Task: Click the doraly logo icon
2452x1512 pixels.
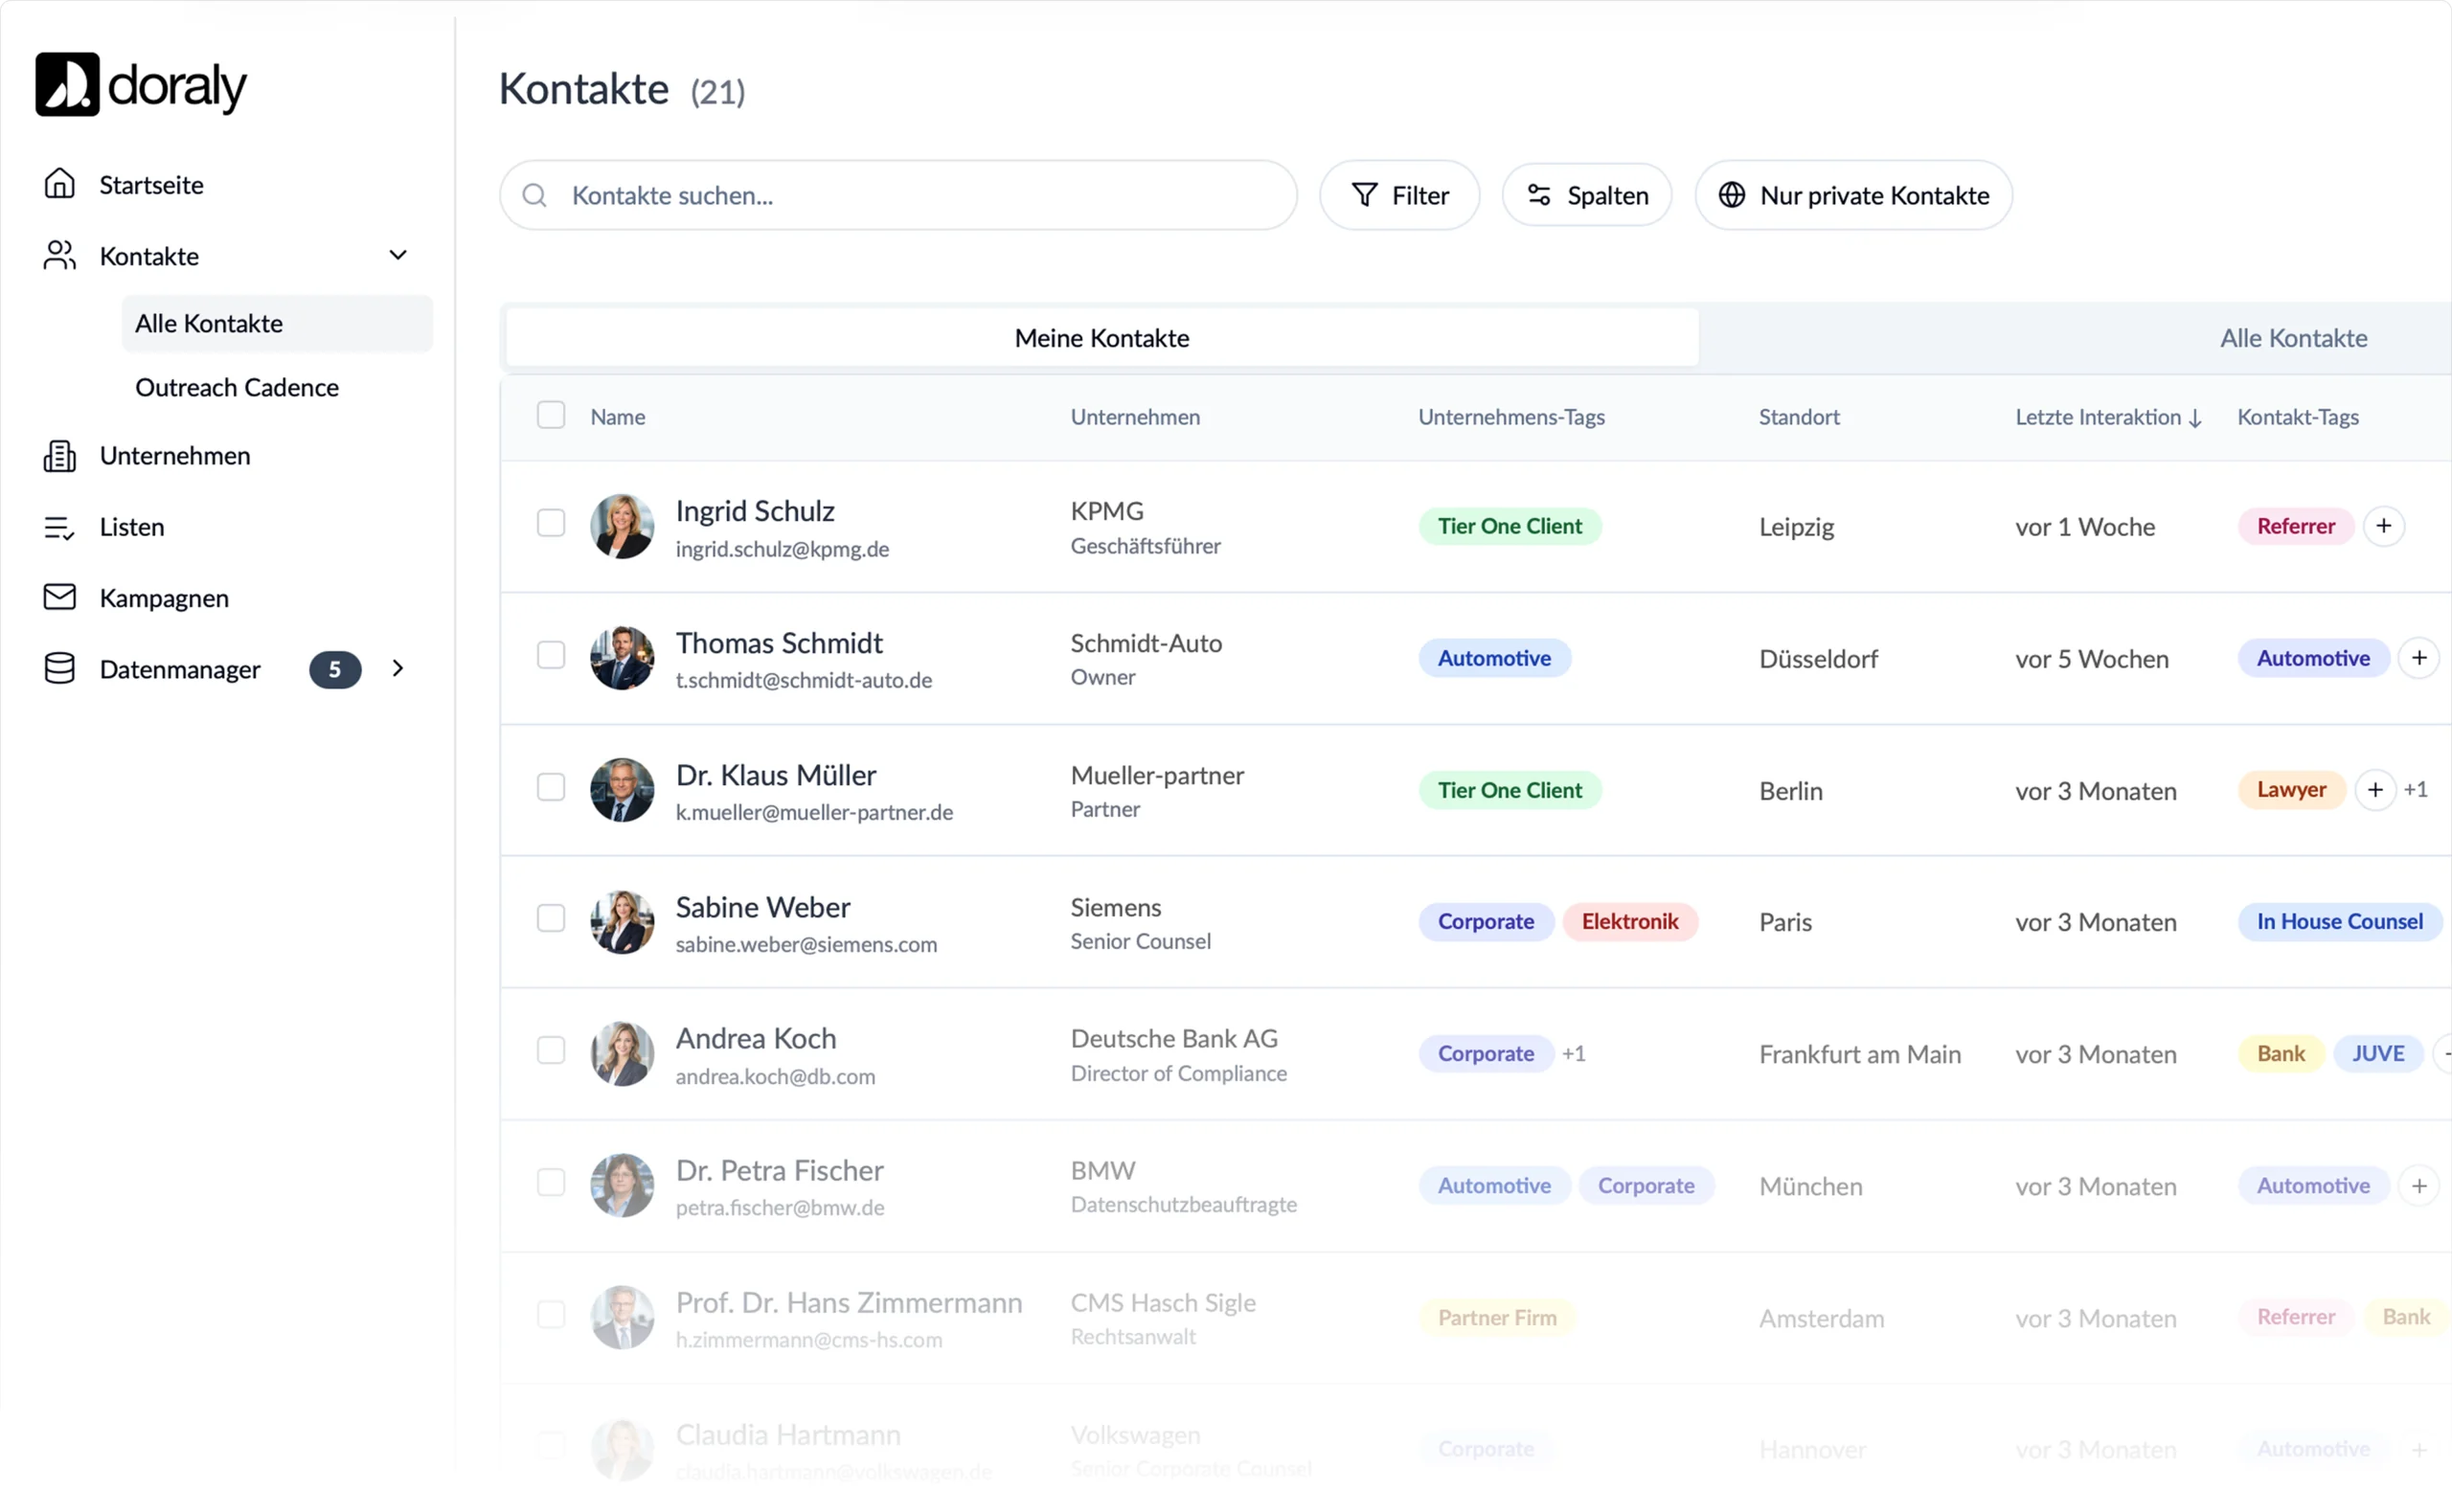Action: tap(67, 85)
